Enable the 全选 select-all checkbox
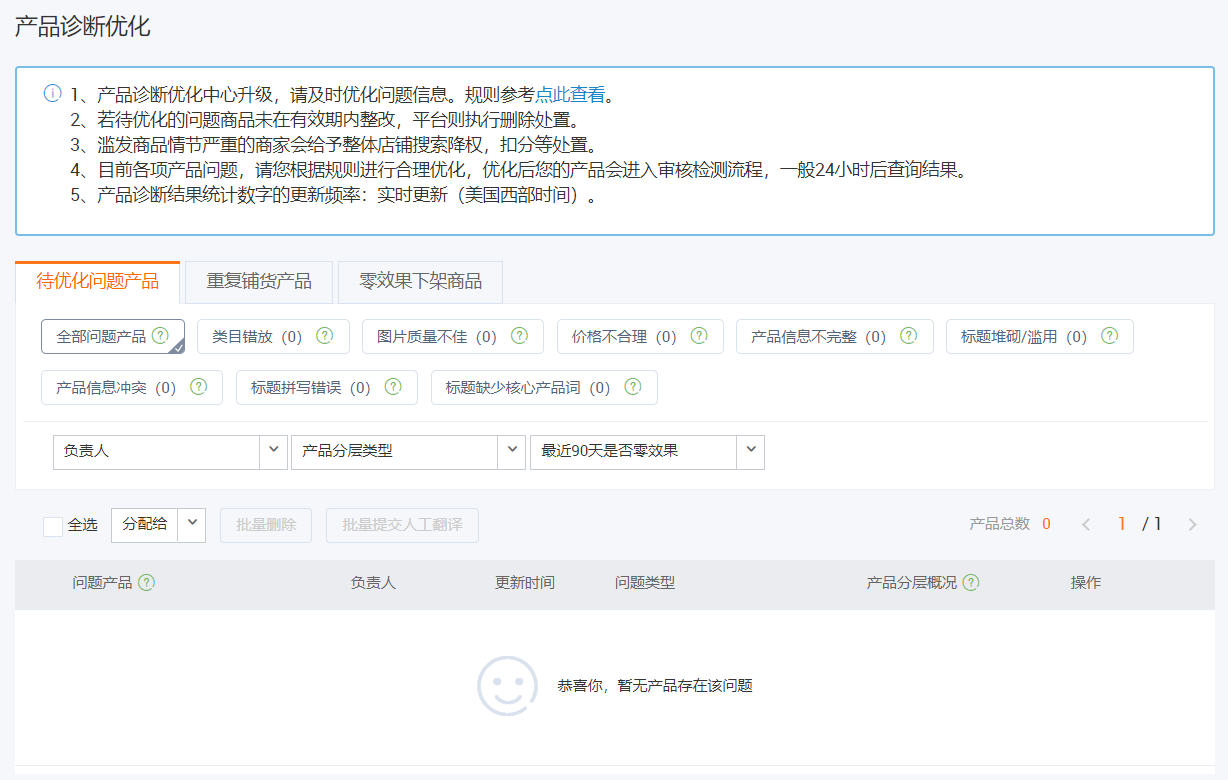This screenshot has width=1228, height=780. click(x=53, y=525)
